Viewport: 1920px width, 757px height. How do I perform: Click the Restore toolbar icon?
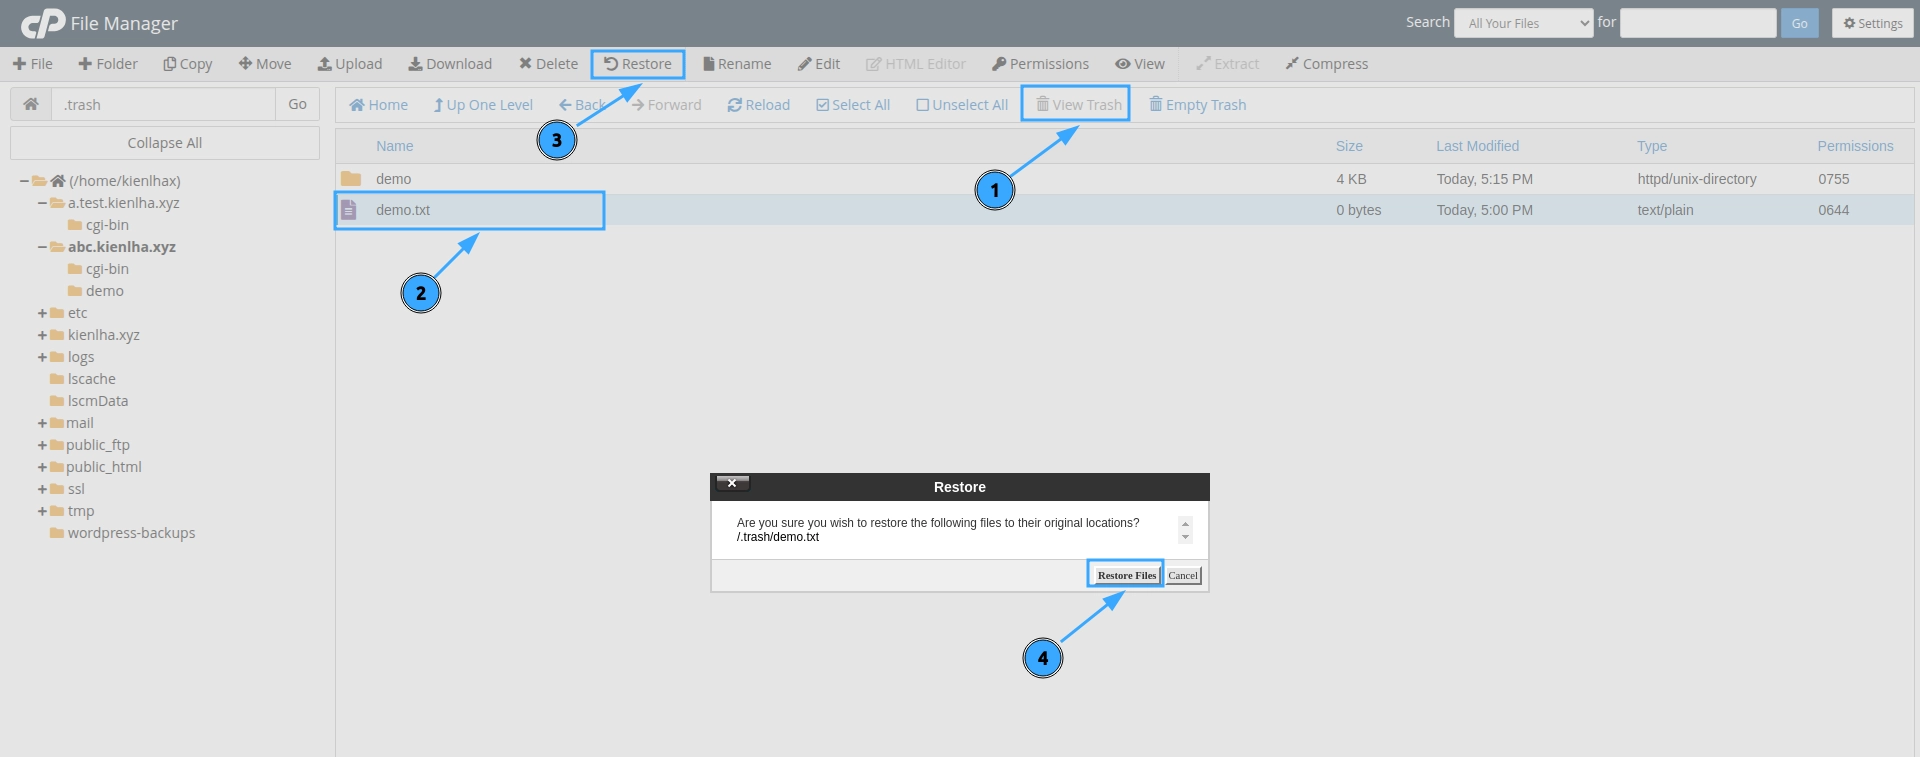pos(611,64)
